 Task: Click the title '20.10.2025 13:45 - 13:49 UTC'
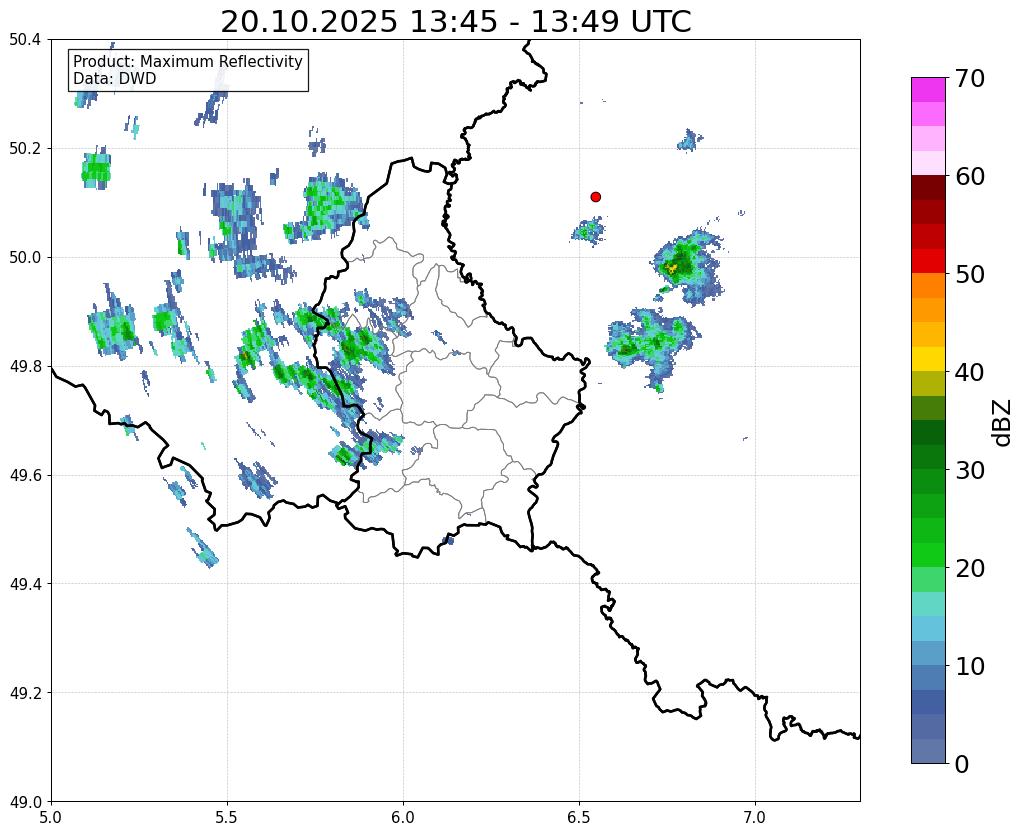(x=455, y=22)
